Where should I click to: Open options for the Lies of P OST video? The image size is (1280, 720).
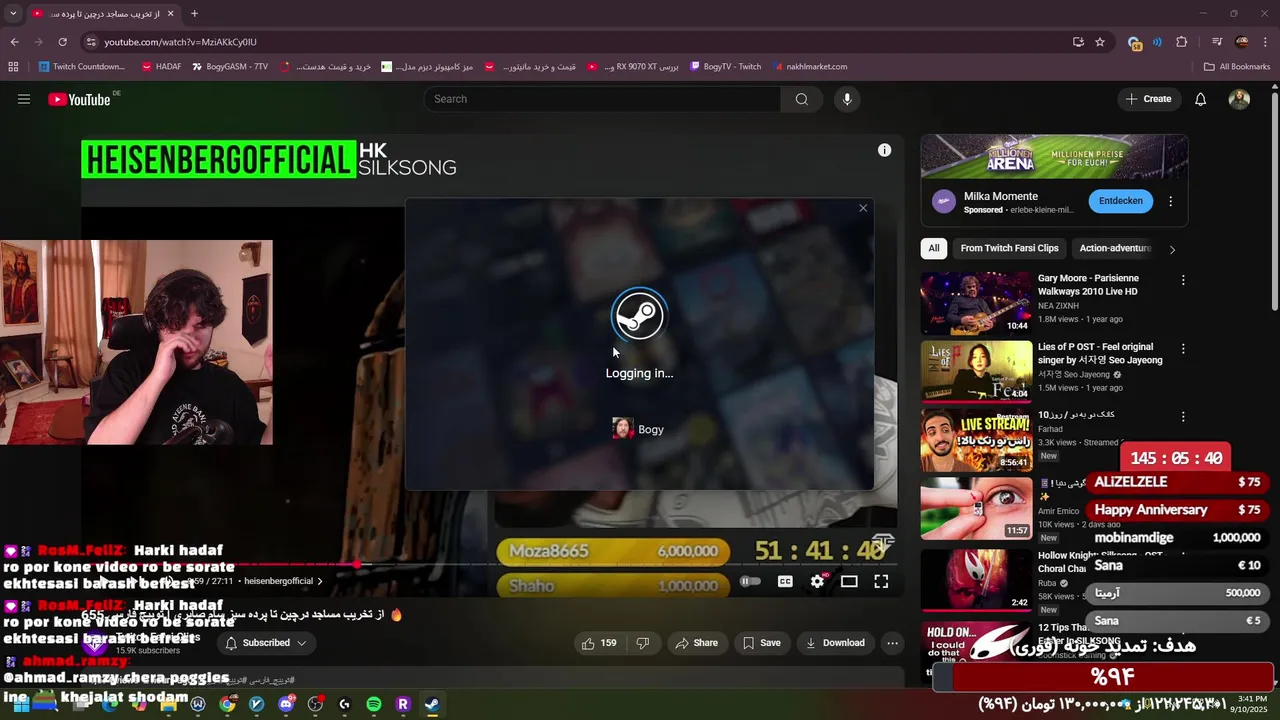(x=1183, y=349)
